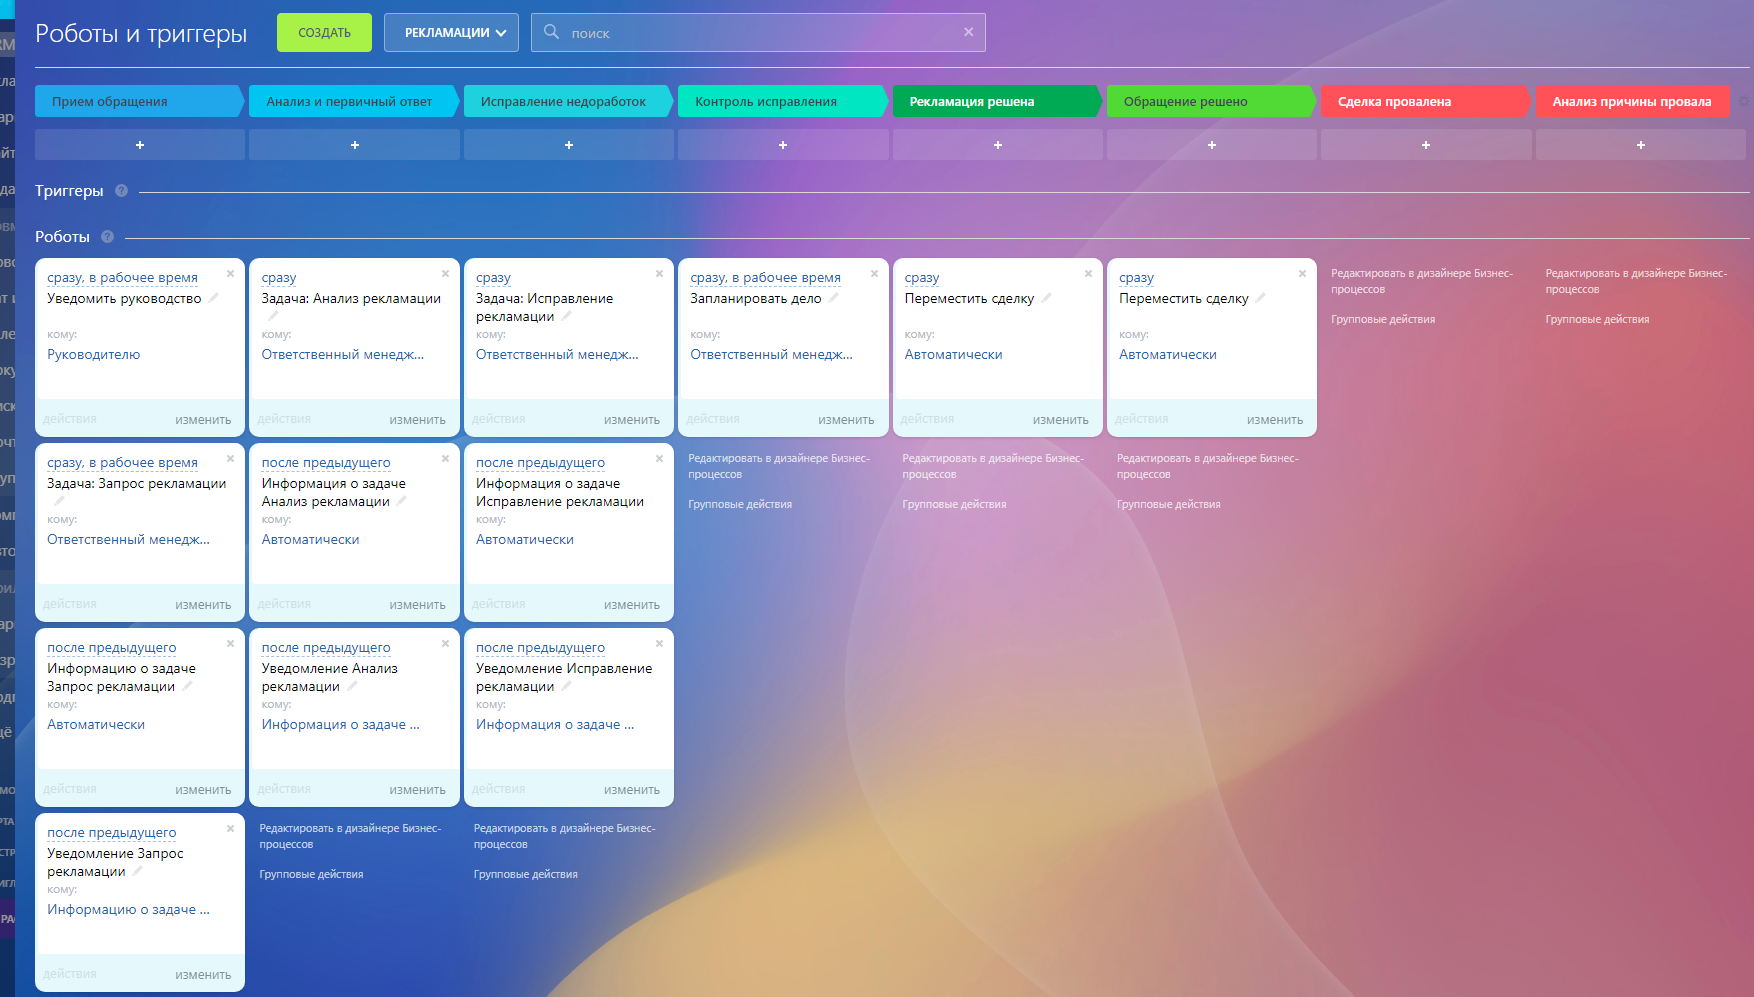Add a trigger under Контроль исправления
Screen dimensions: 1754x997
point(783,145)
